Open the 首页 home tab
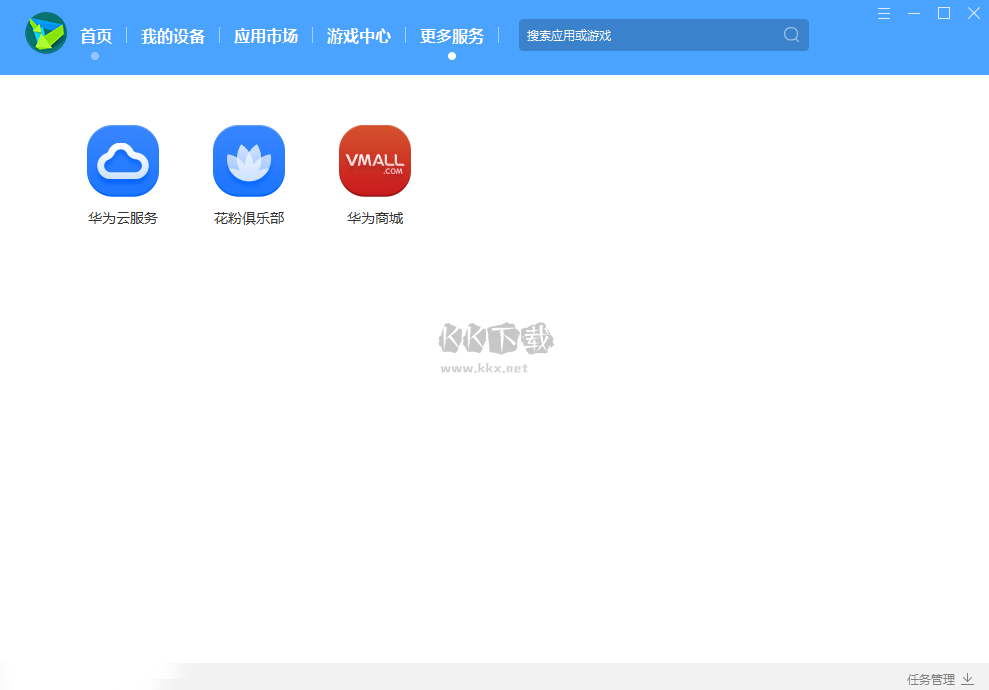 click(x=96, y=36)
